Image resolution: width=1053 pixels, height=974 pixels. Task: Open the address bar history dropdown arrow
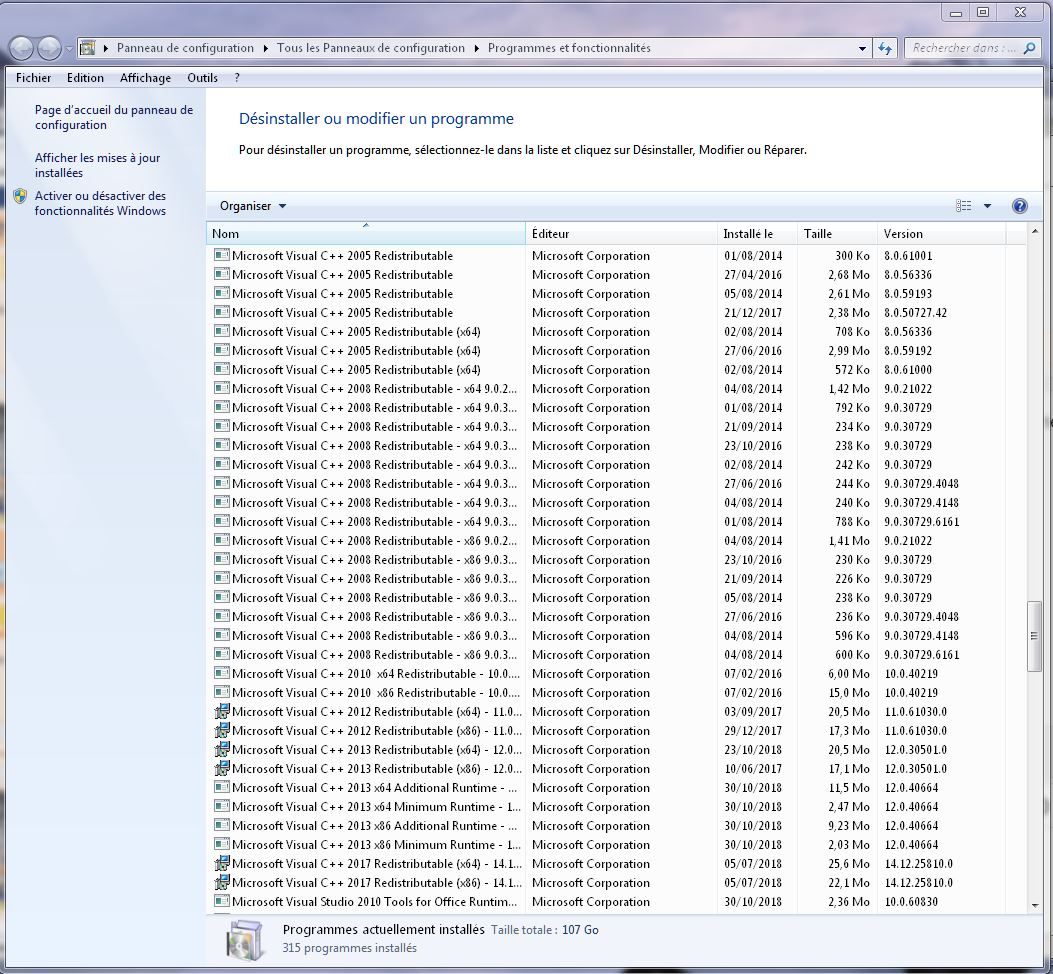pos(863,48)
